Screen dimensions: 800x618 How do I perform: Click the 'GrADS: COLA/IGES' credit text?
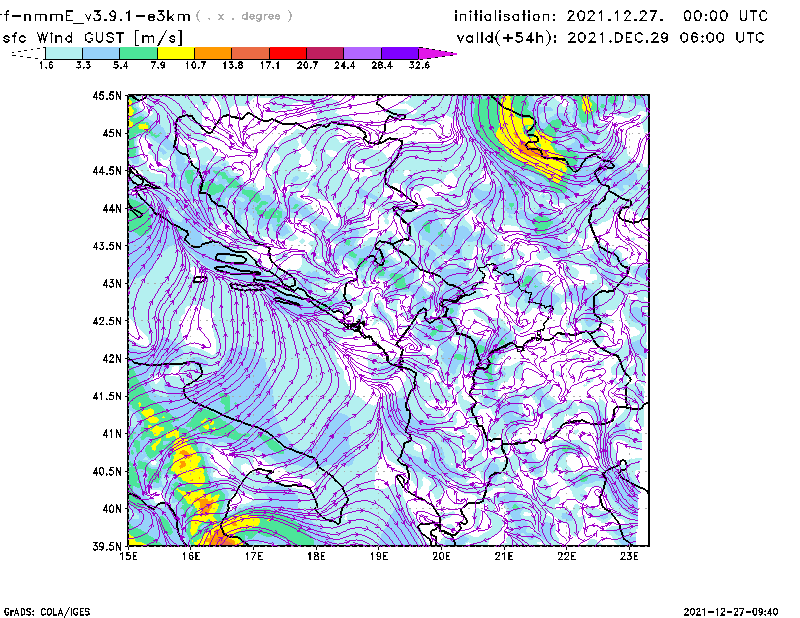pos(47,612)
